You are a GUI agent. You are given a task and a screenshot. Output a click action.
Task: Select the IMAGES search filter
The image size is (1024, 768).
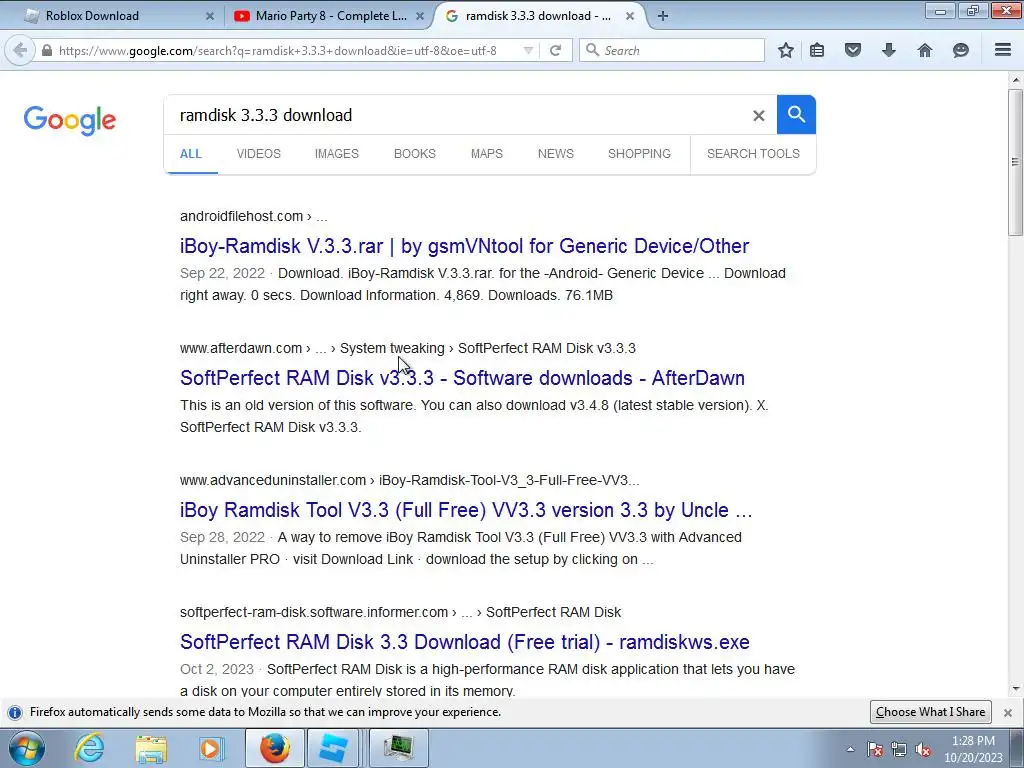pyautogui.click(x=336, y=153)
